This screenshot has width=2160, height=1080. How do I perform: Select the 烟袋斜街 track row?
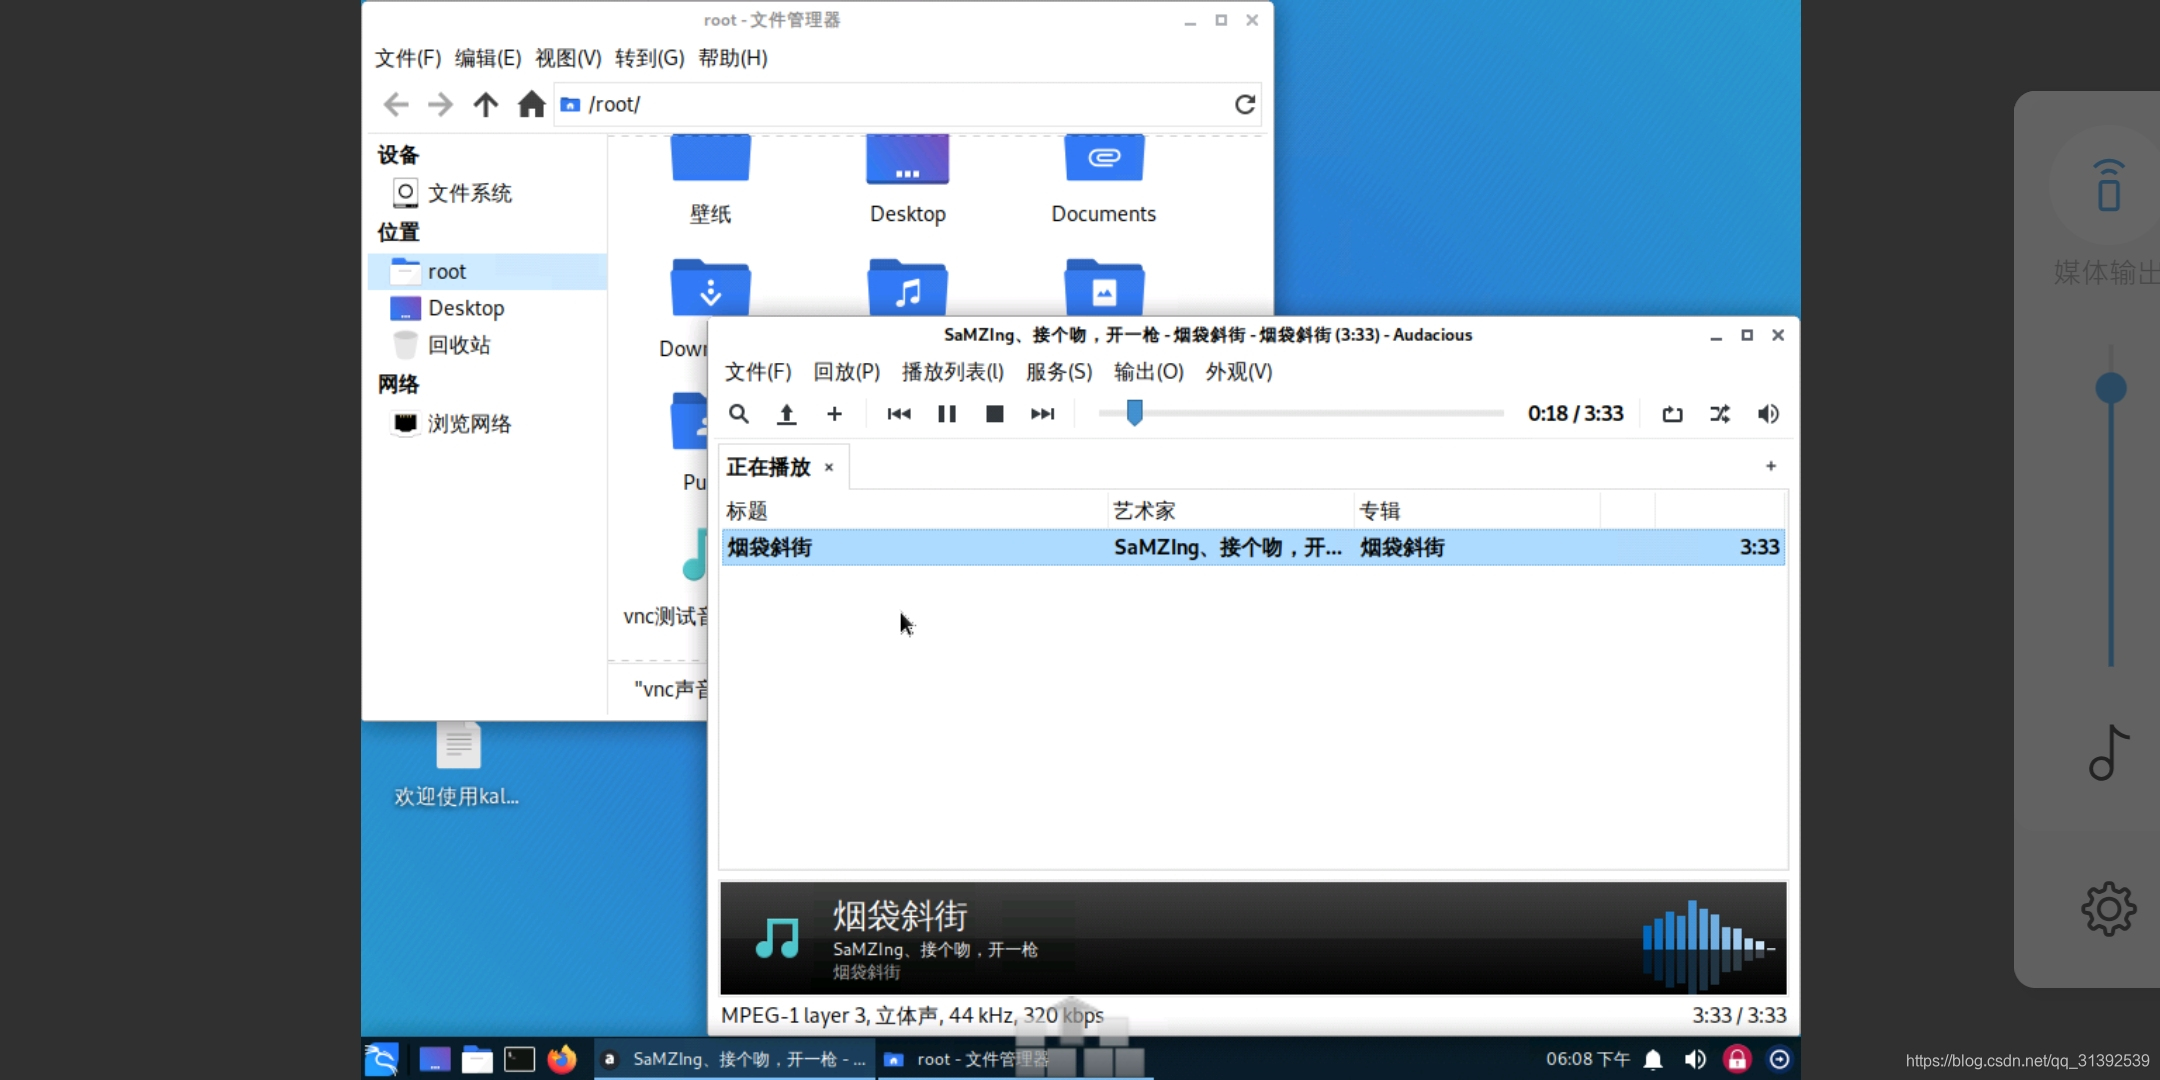1253,547
